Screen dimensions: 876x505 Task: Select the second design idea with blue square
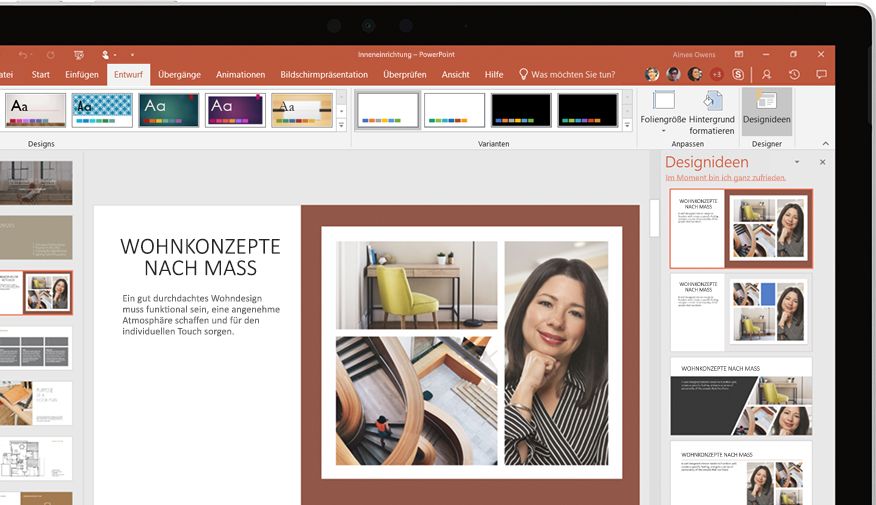[741, 312]
